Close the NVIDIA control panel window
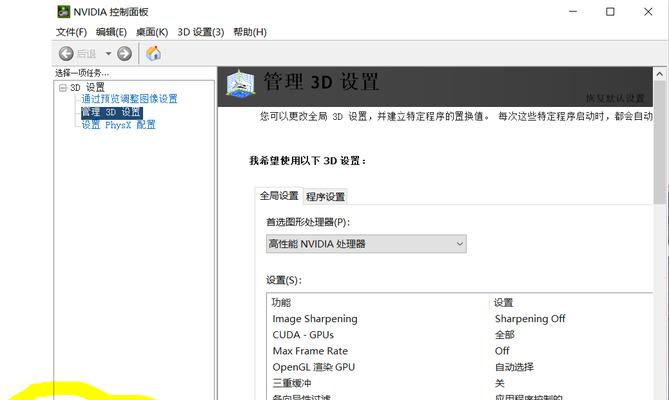 click(x=648, y=12)
